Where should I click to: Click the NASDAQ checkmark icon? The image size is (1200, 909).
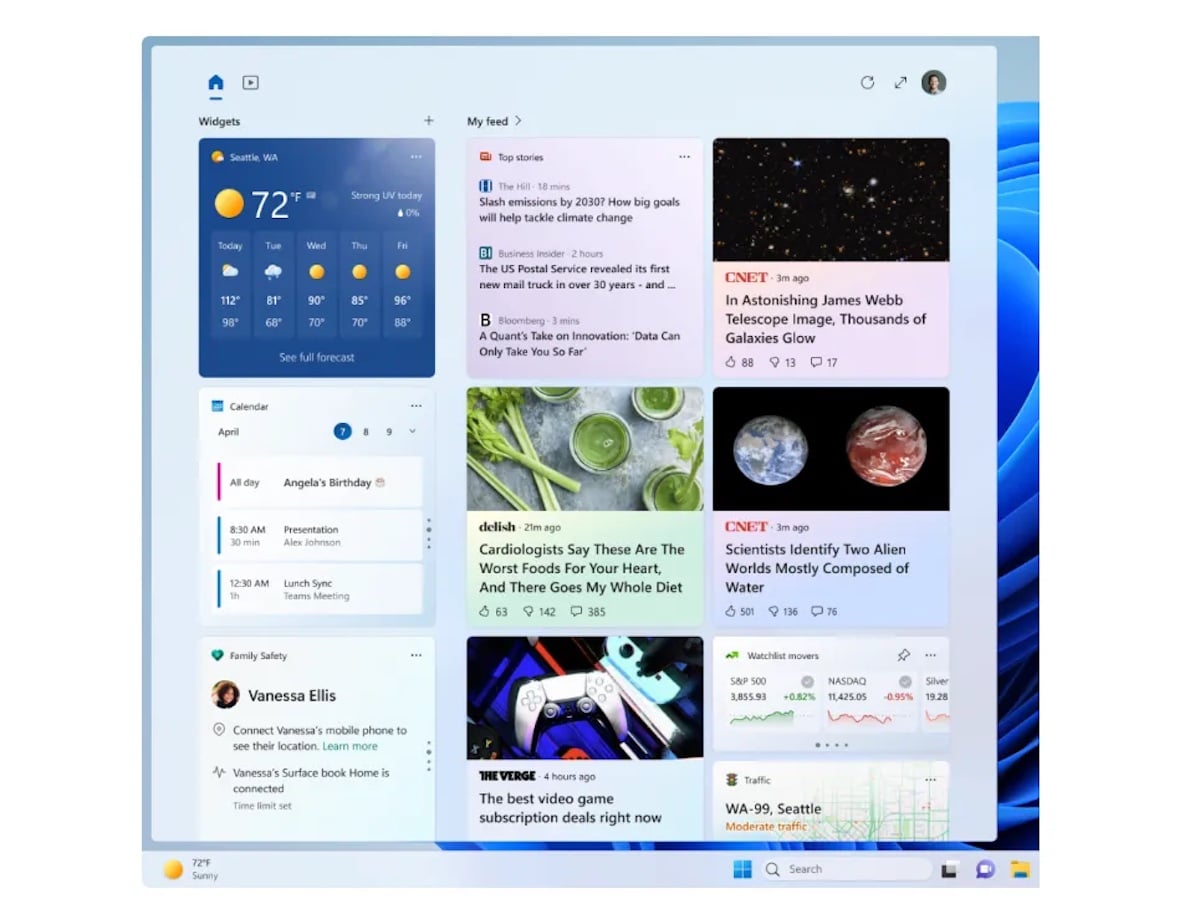pos(905,681)
